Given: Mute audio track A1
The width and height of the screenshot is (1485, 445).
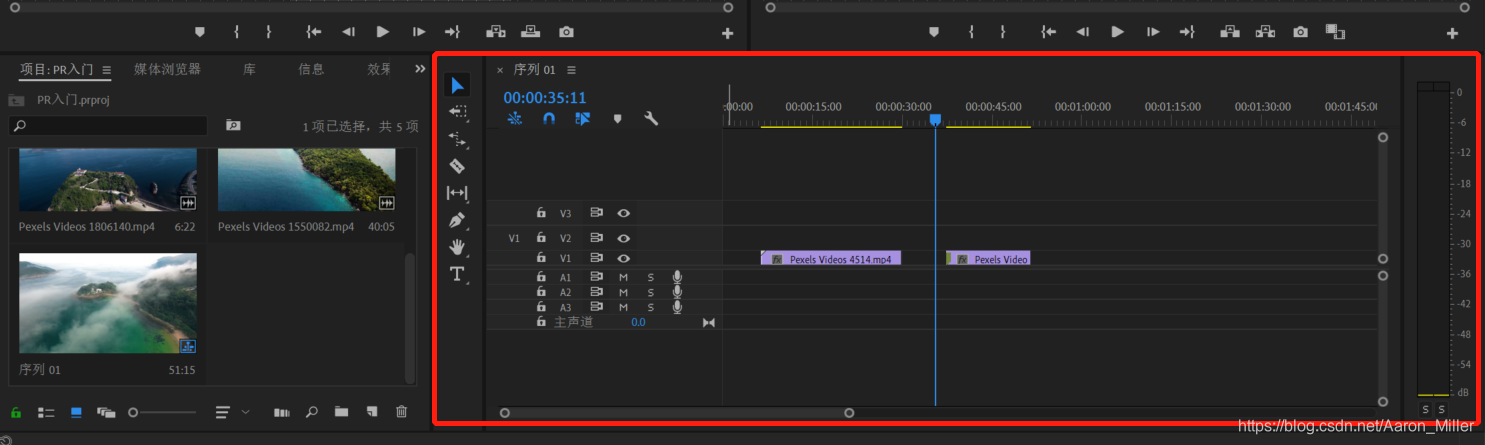Looking at the screenshot, I should click(x=623, y=277).
